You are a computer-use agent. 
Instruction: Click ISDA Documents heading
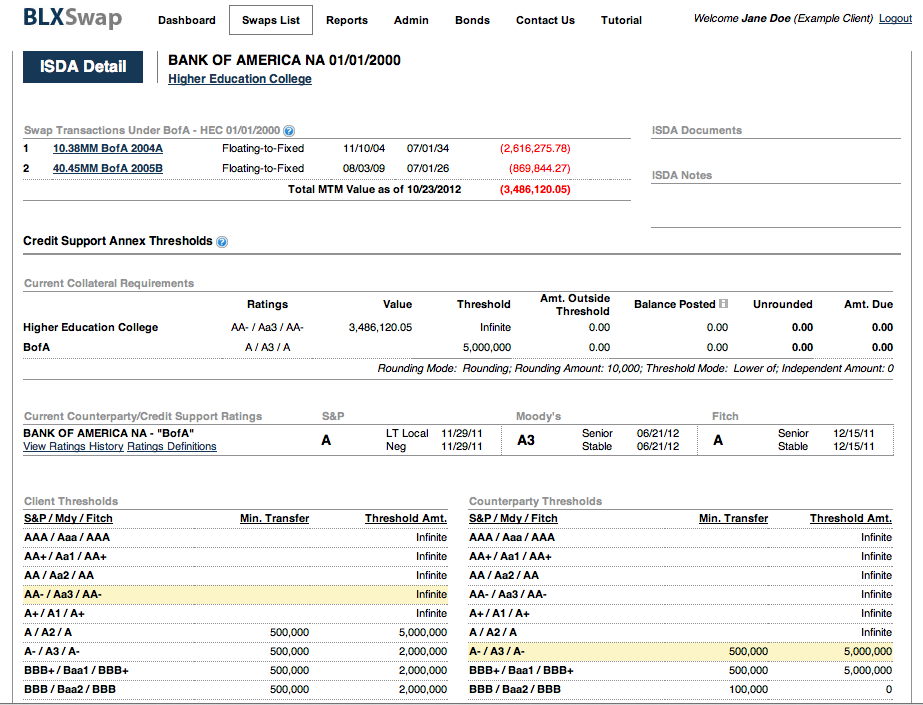696,130
